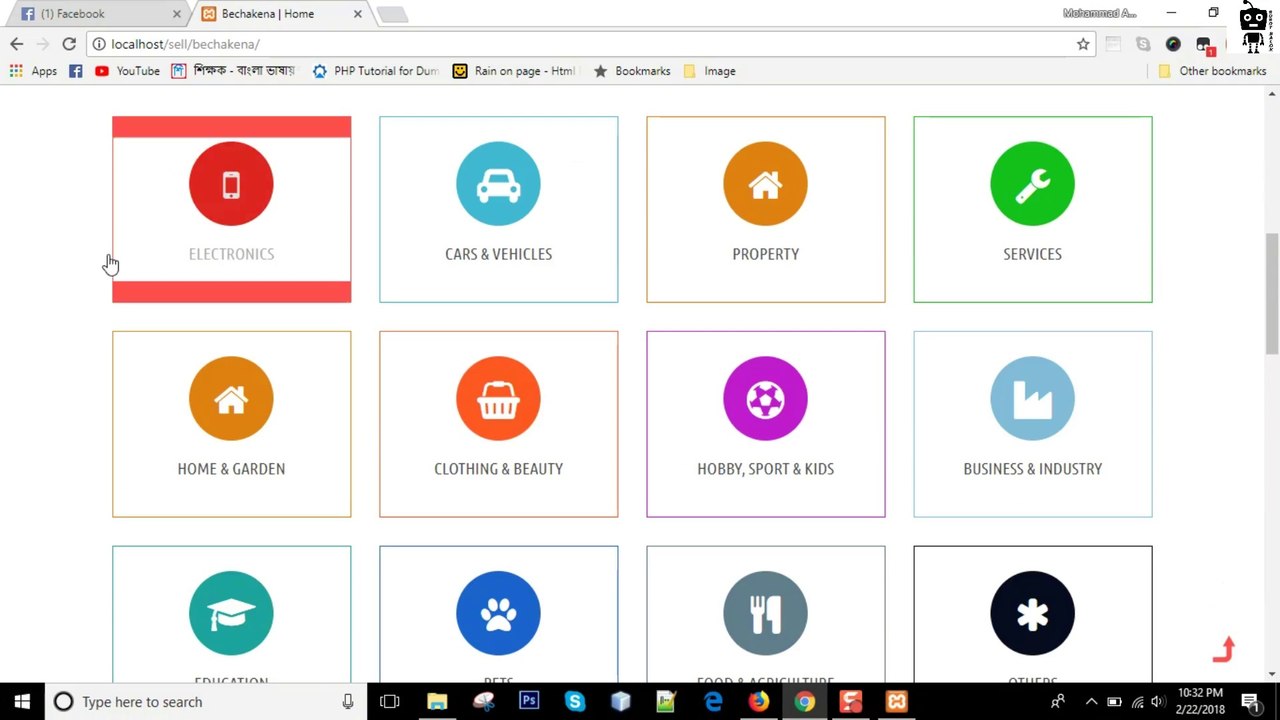This screenshot has width=1280, height=720.
Task: Click the HOBBY, SPORT & KIDS label
Action: point(765,469)
